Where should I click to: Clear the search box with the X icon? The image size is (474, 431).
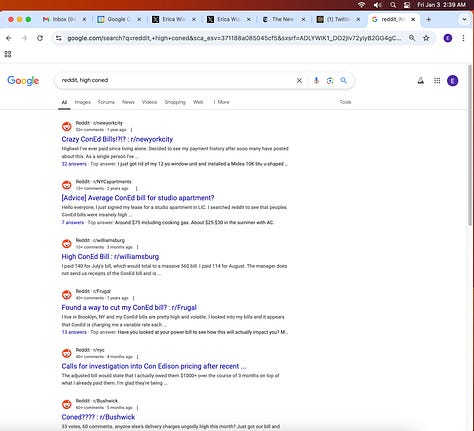(299, 80)
